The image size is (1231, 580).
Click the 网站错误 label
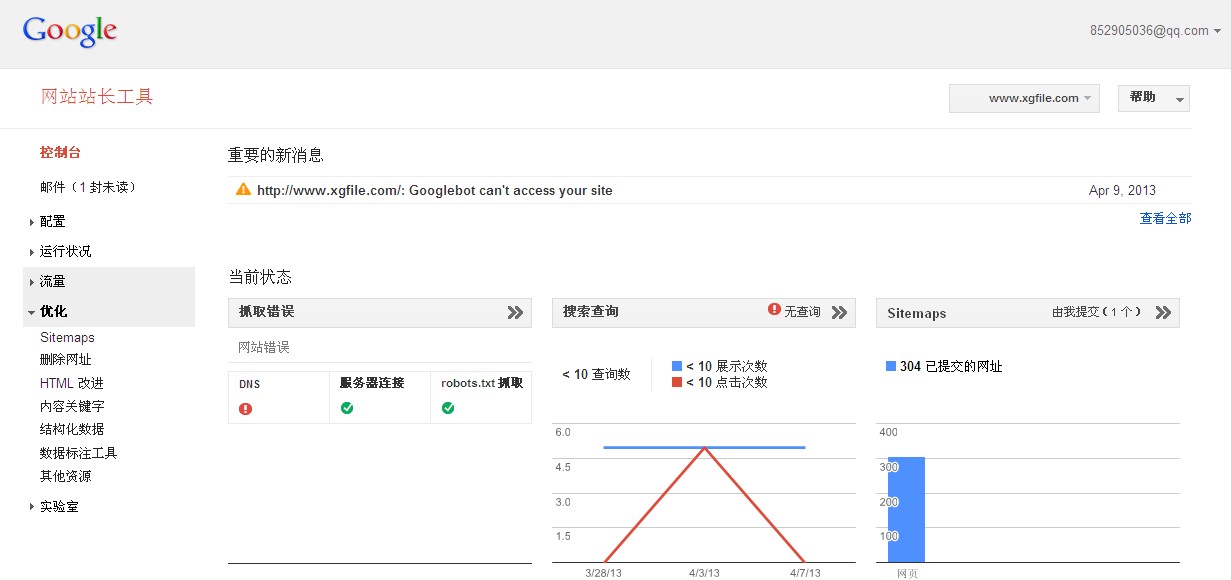[264, 347]
